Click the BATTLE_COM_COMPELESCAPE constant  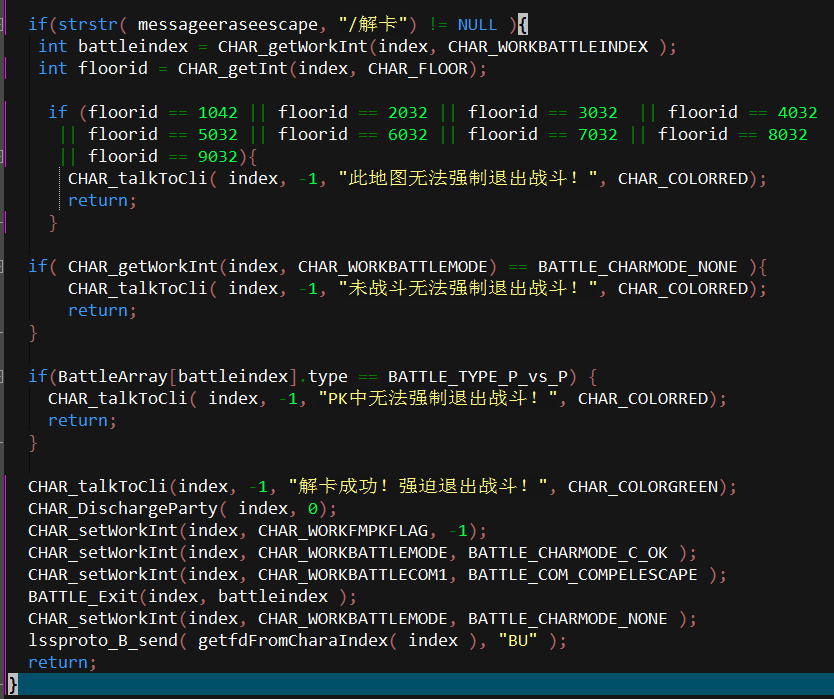click(x=582, y=575)
